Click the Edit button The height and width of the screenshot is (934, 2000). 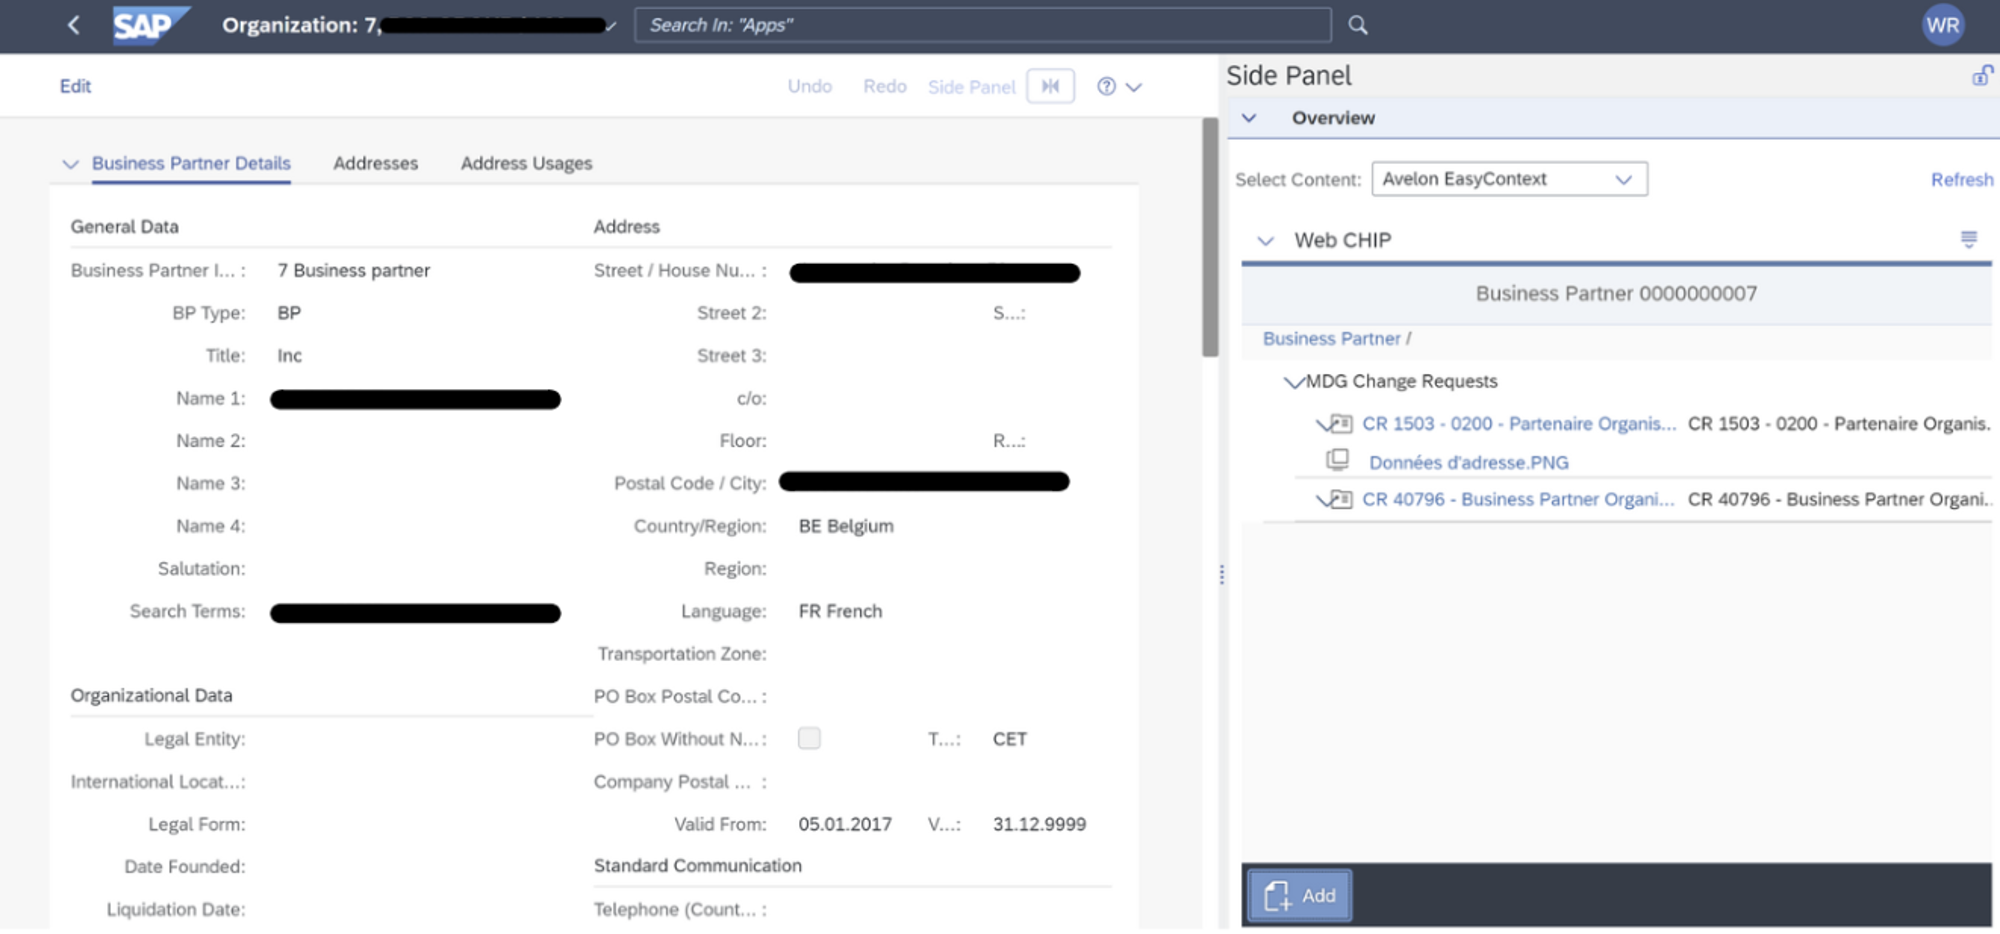pos(75,86)
